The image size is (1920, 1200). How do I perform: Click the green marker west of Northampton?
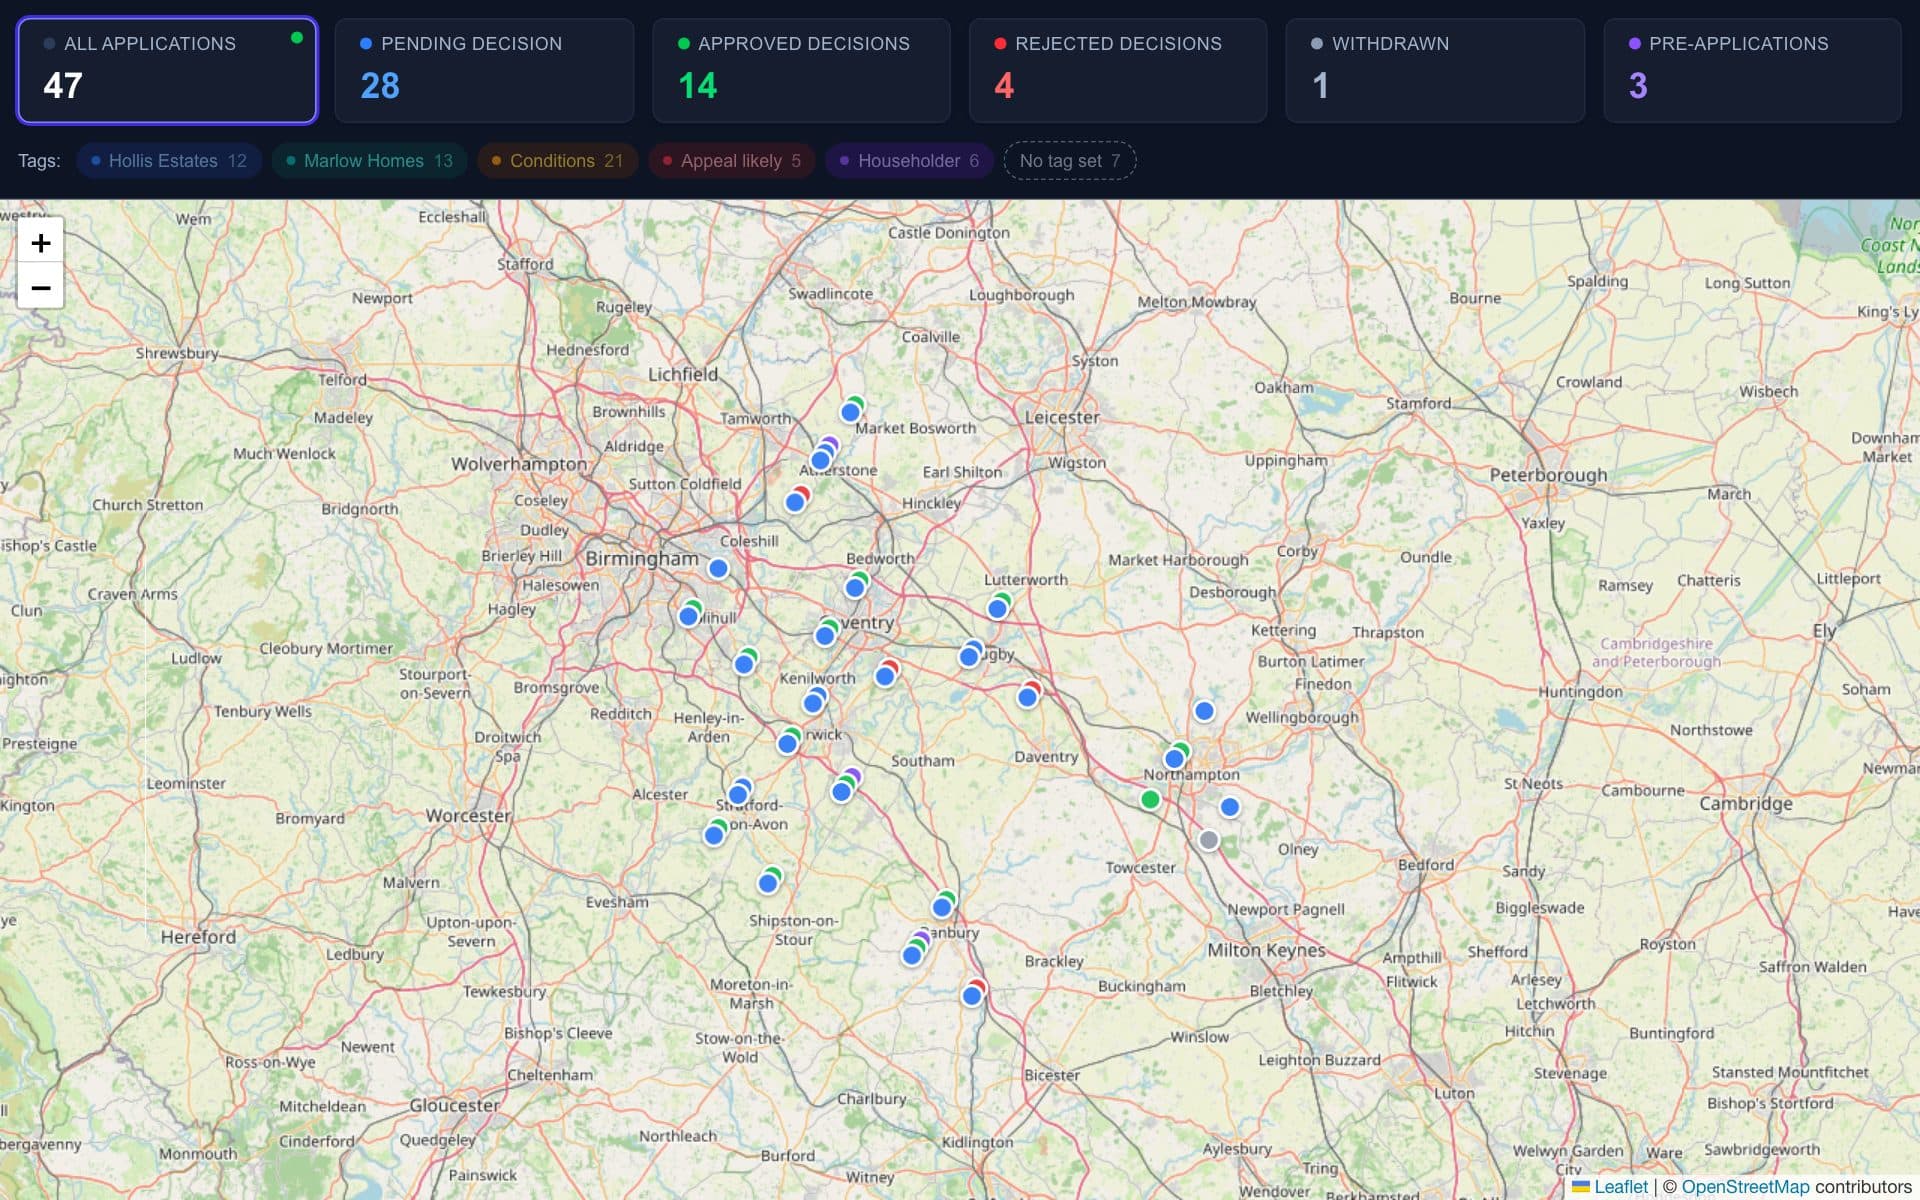(1150, 799)
